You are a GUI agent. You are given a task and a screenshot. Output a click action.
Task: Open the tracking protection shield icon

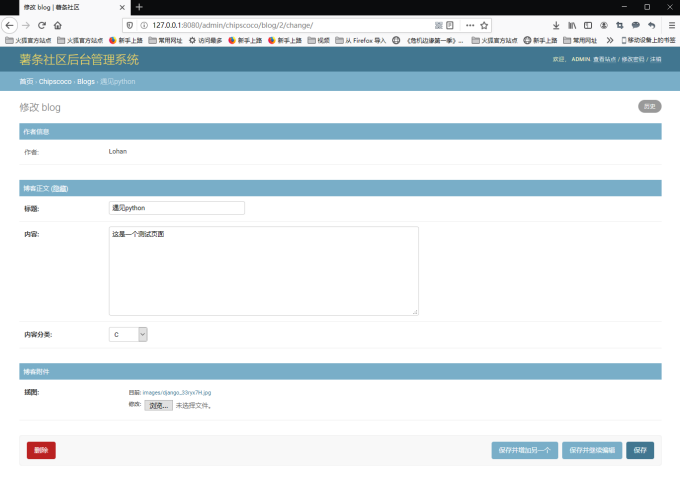tap(129, 25)
